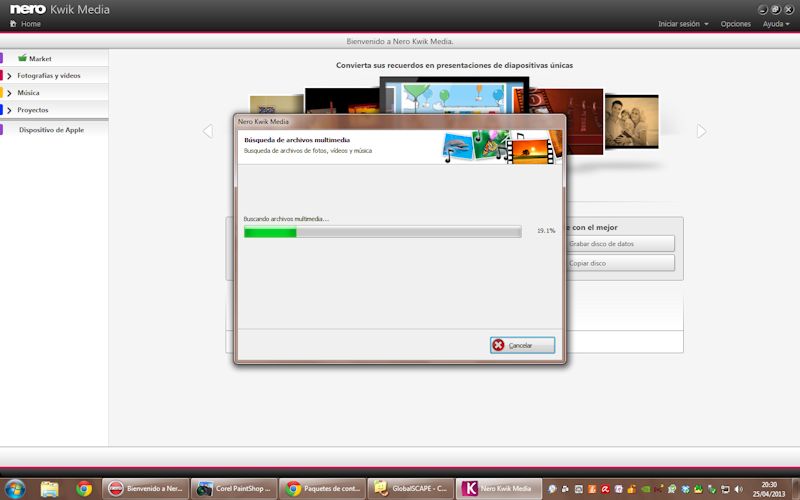Click the network monitor tray icon
The width and height of the screenshot is (800, 500).
[x=725, y=489]
